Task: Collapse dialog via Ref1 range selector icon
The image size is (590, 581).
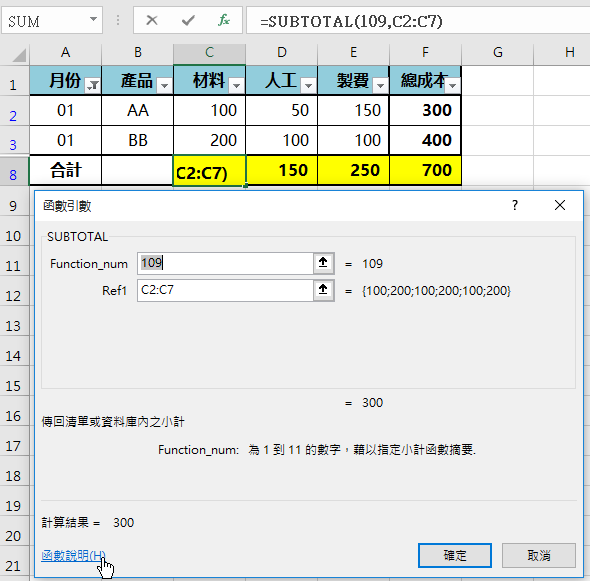Action: [323, 290]
